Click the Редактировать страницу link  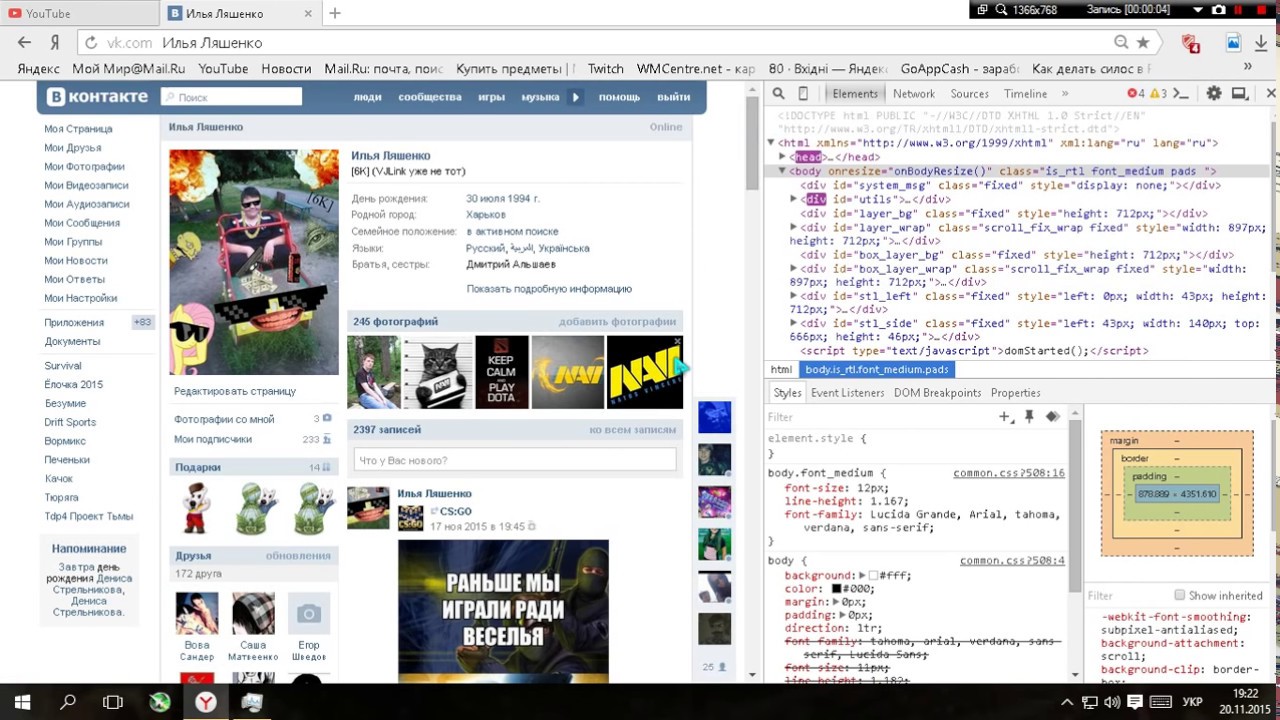[x=235, y=391]
